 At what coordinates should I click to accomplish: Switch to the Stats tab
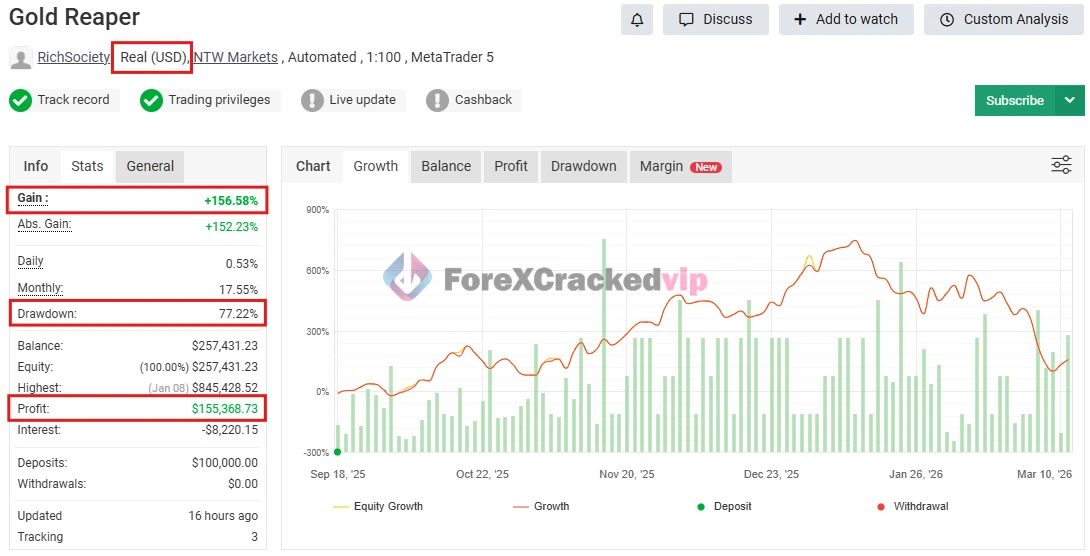(87, 166)
